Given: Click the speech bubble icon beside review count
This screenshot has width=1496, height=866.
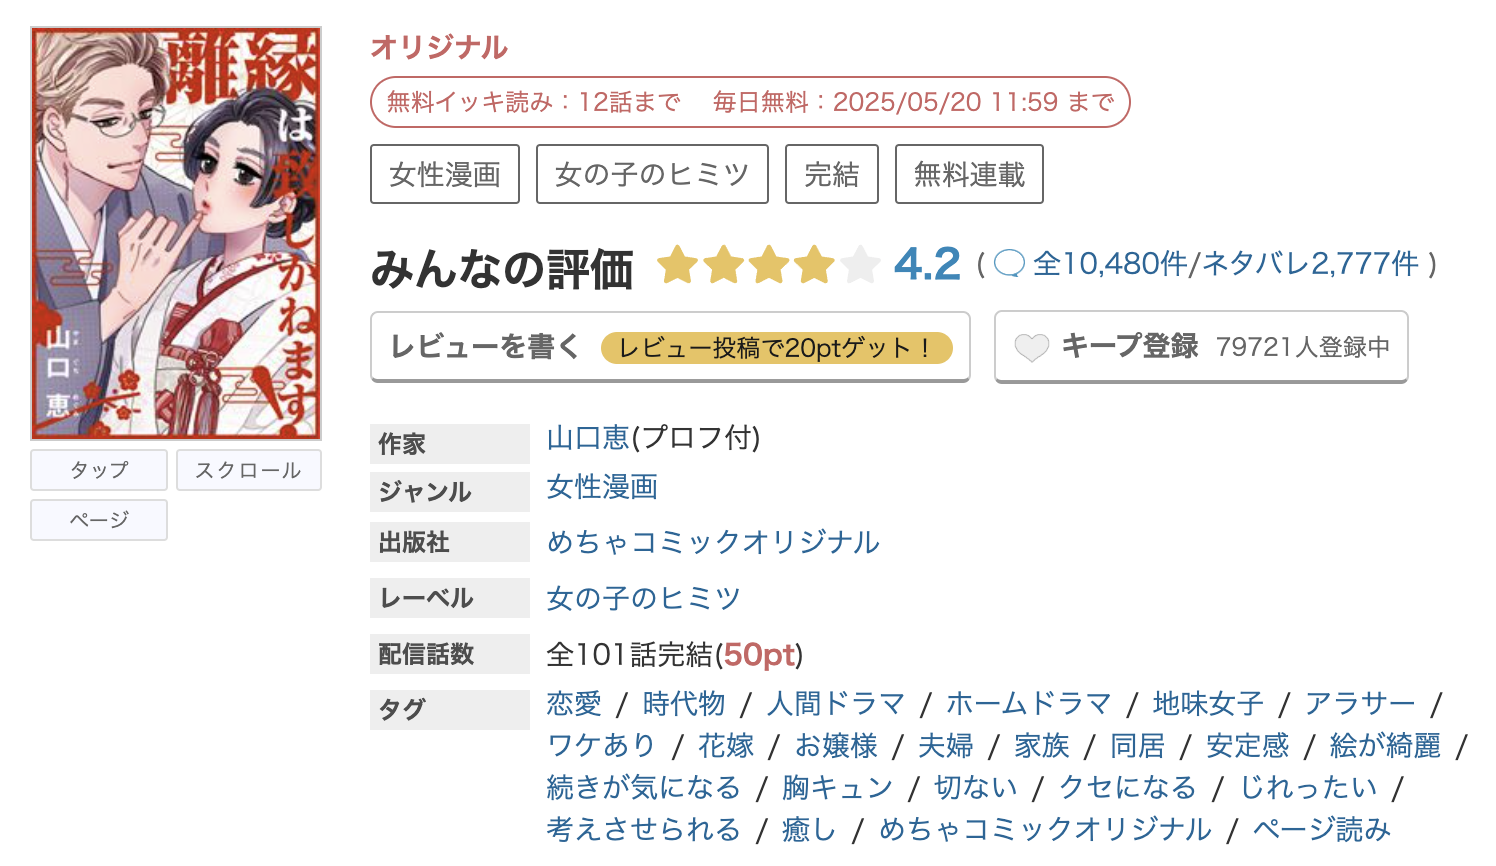Looking at the screenshot, I should tap(1013, 263).
